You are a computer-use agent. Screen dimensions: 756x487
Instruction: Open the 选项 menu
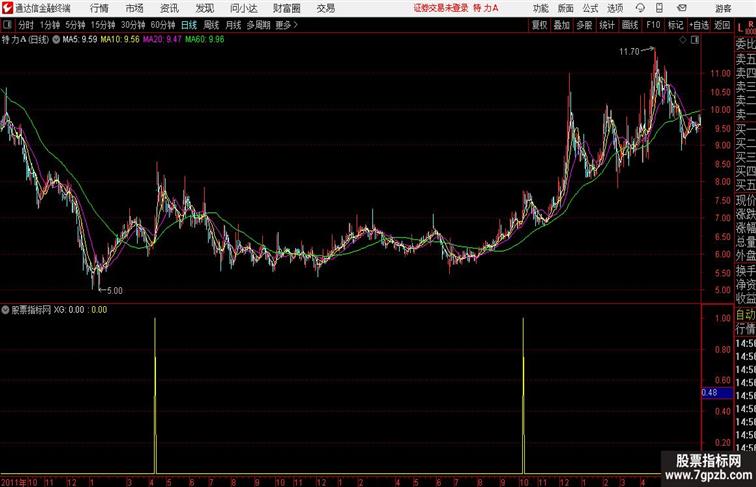point(615,8)
